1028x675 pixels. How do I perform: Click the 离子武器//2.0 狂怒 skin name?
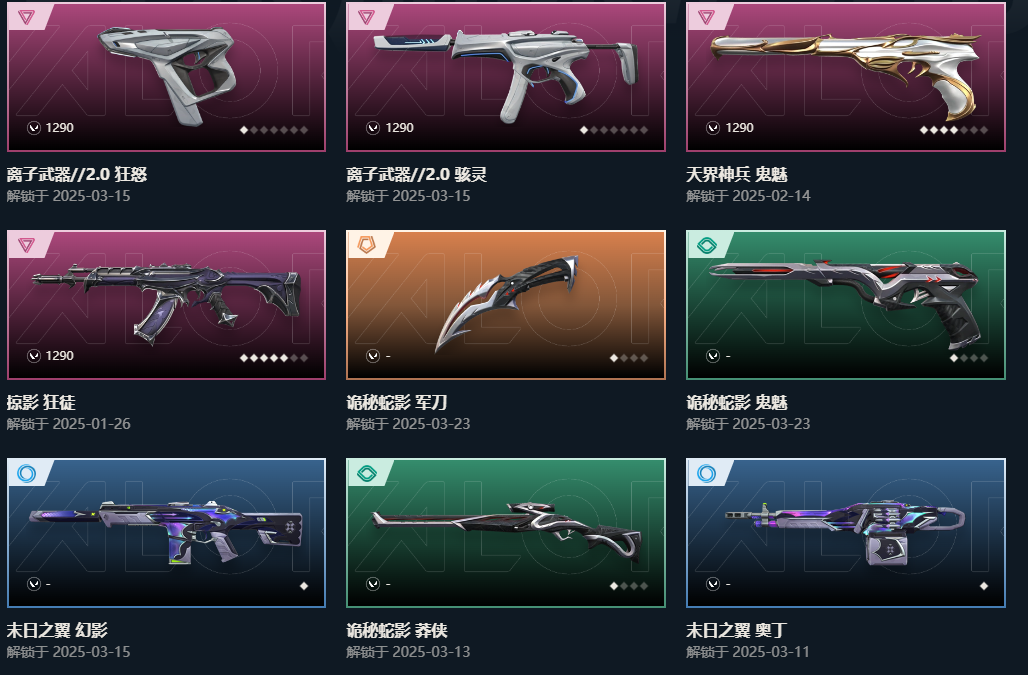(77, 174)
